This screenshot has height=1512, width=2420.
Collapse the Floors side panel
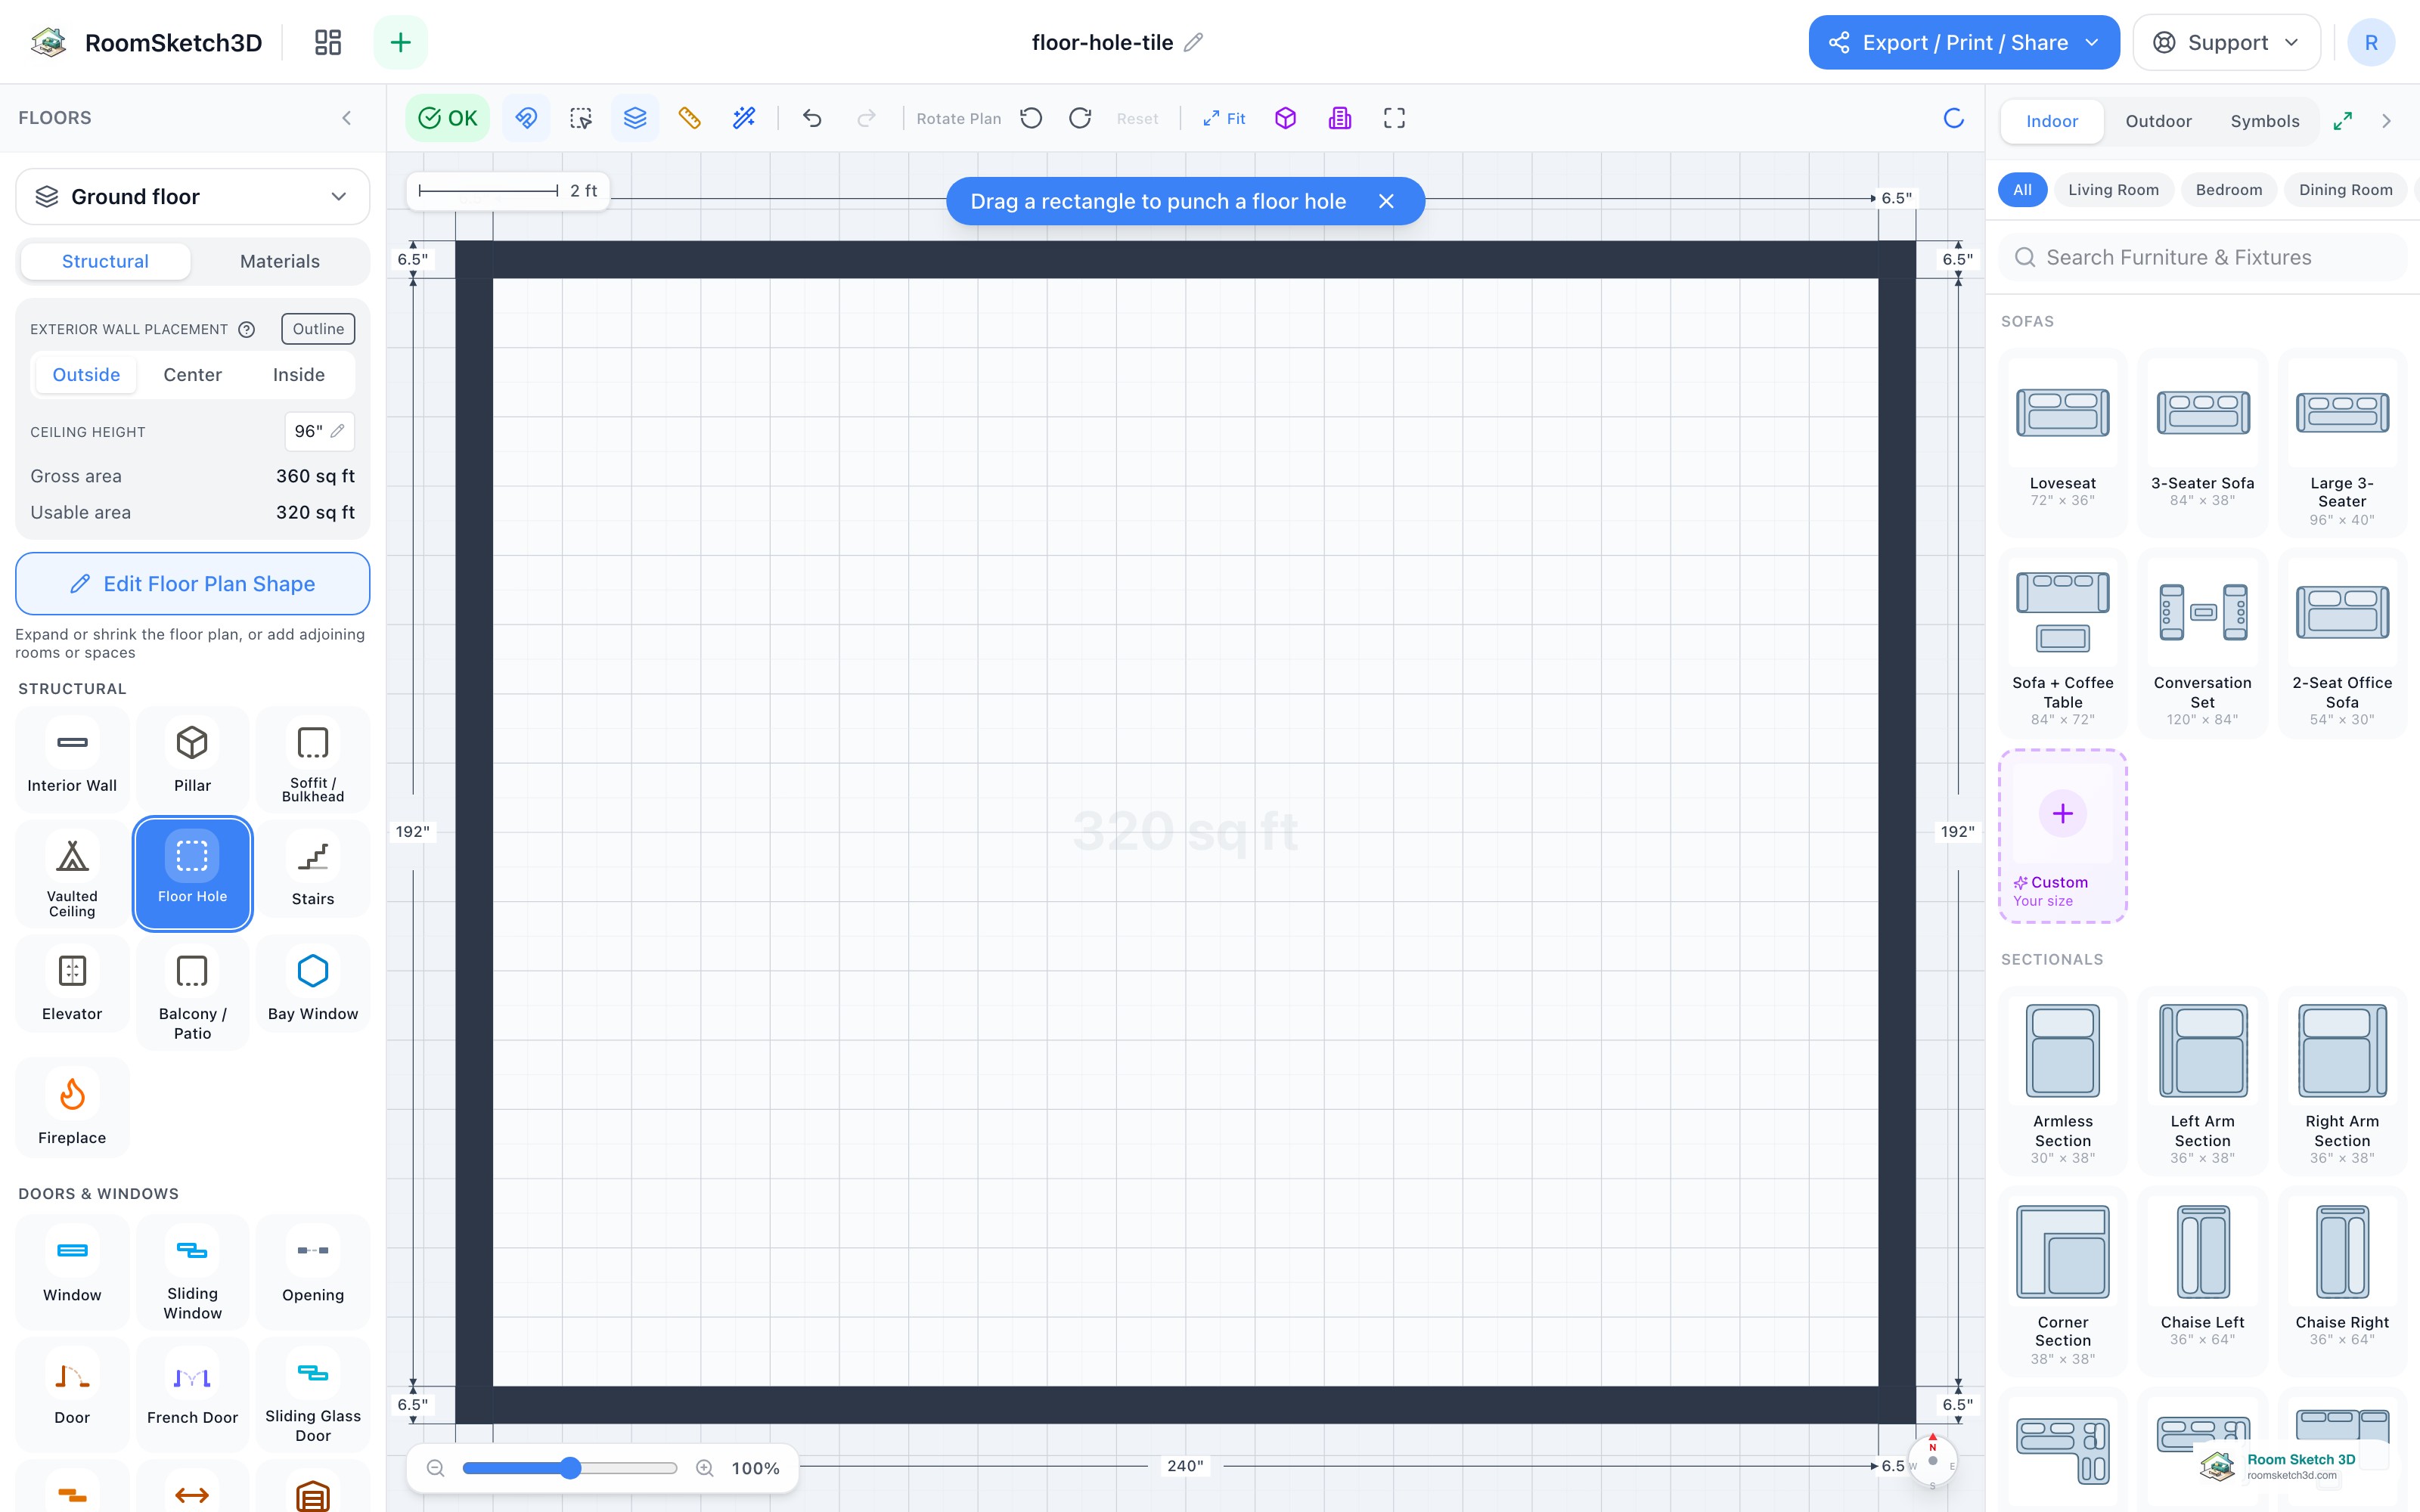click(347, 118)
